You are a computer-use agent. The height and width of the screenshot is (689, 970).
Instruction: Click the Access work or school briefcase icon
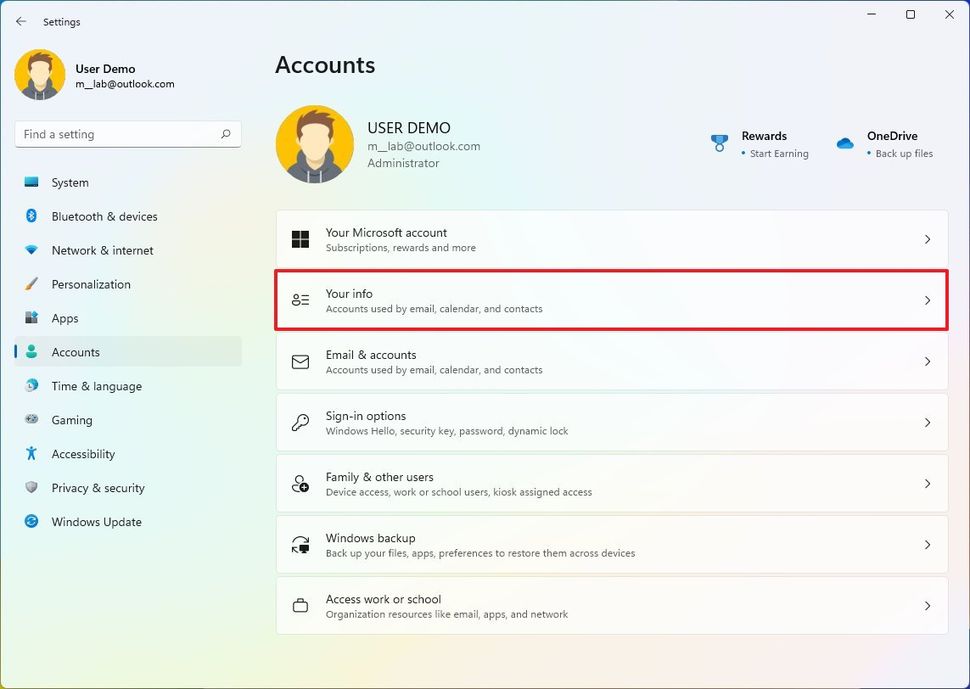(300, 606)
